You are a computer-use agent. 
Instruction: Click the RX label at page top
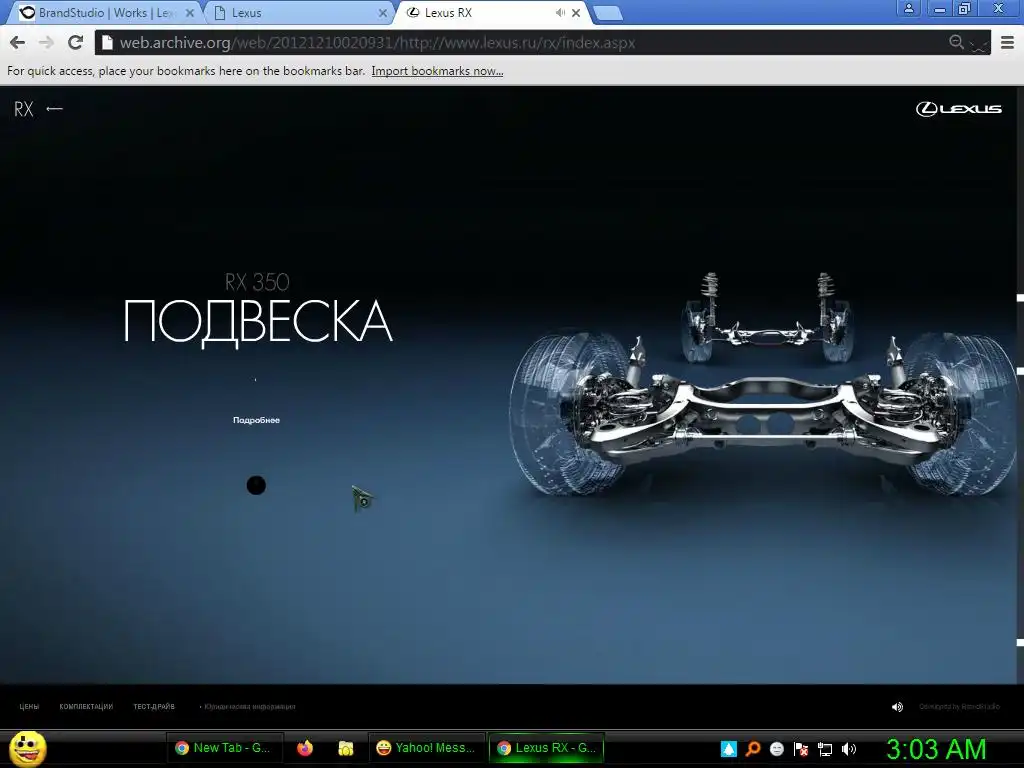pyautogui.click(x=24, y=109)
